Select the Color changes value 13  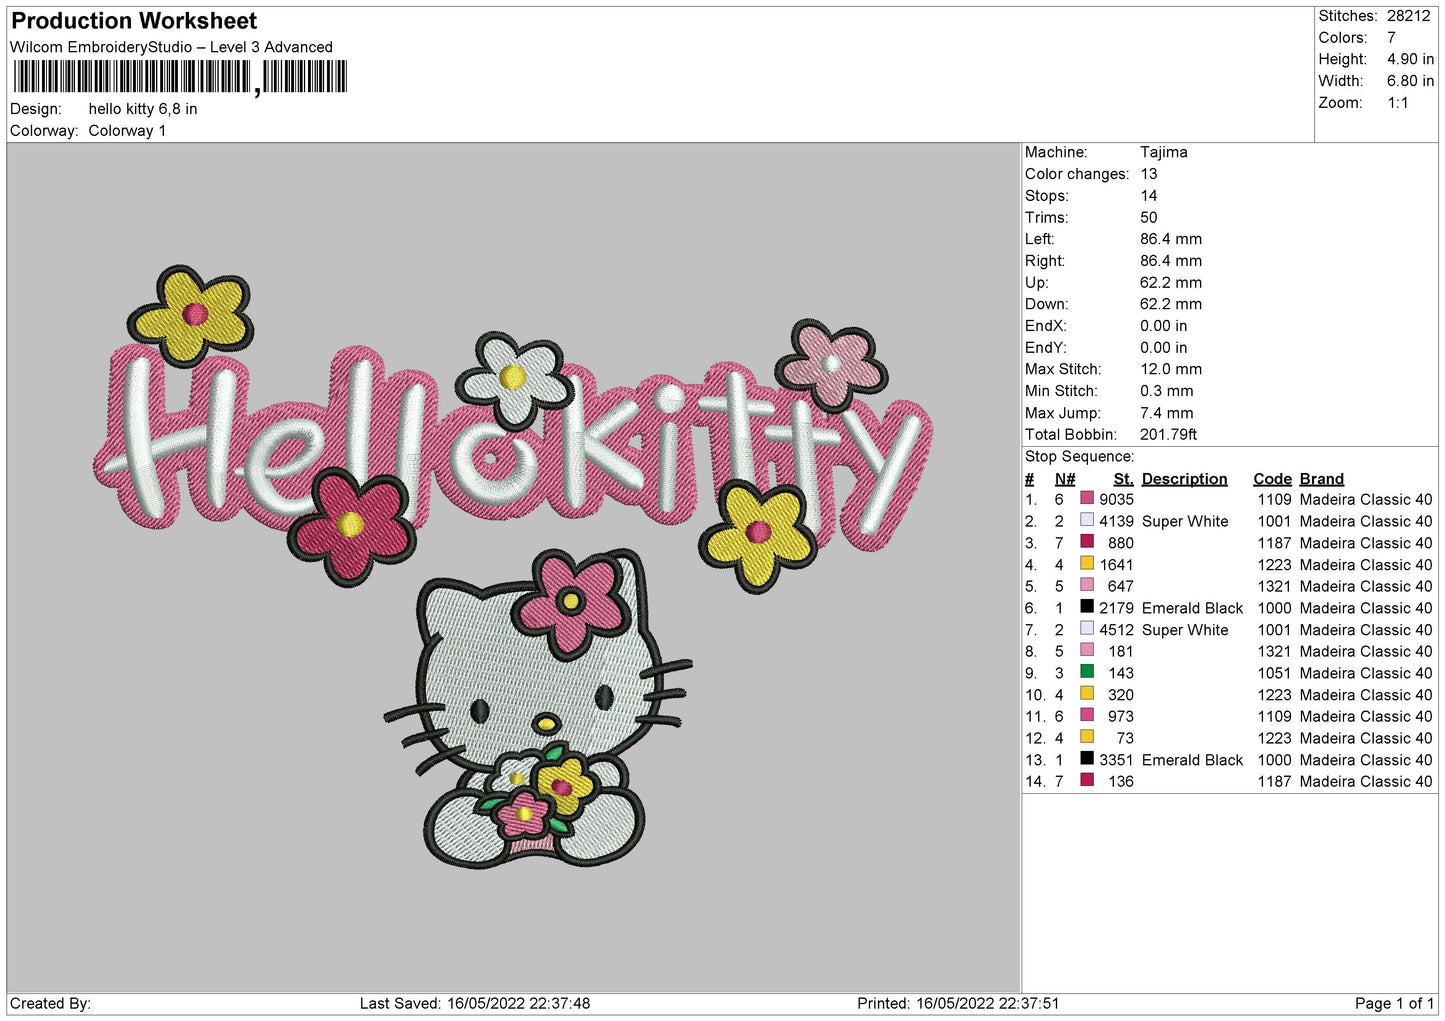(1149, 174)
